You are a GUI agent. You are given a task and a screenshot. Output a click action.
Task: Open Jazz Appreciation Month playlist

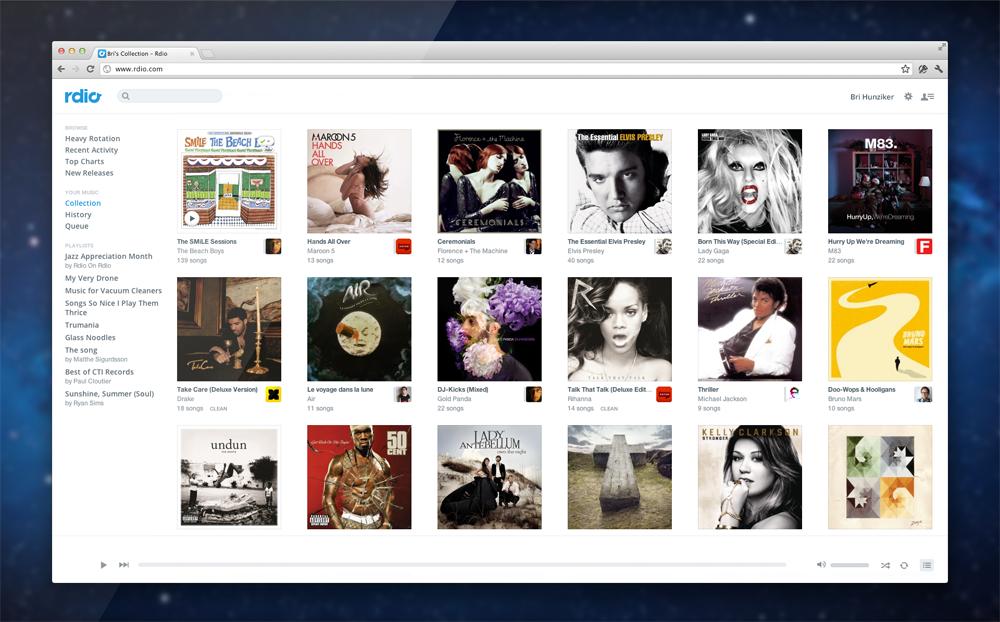point(108,256)
